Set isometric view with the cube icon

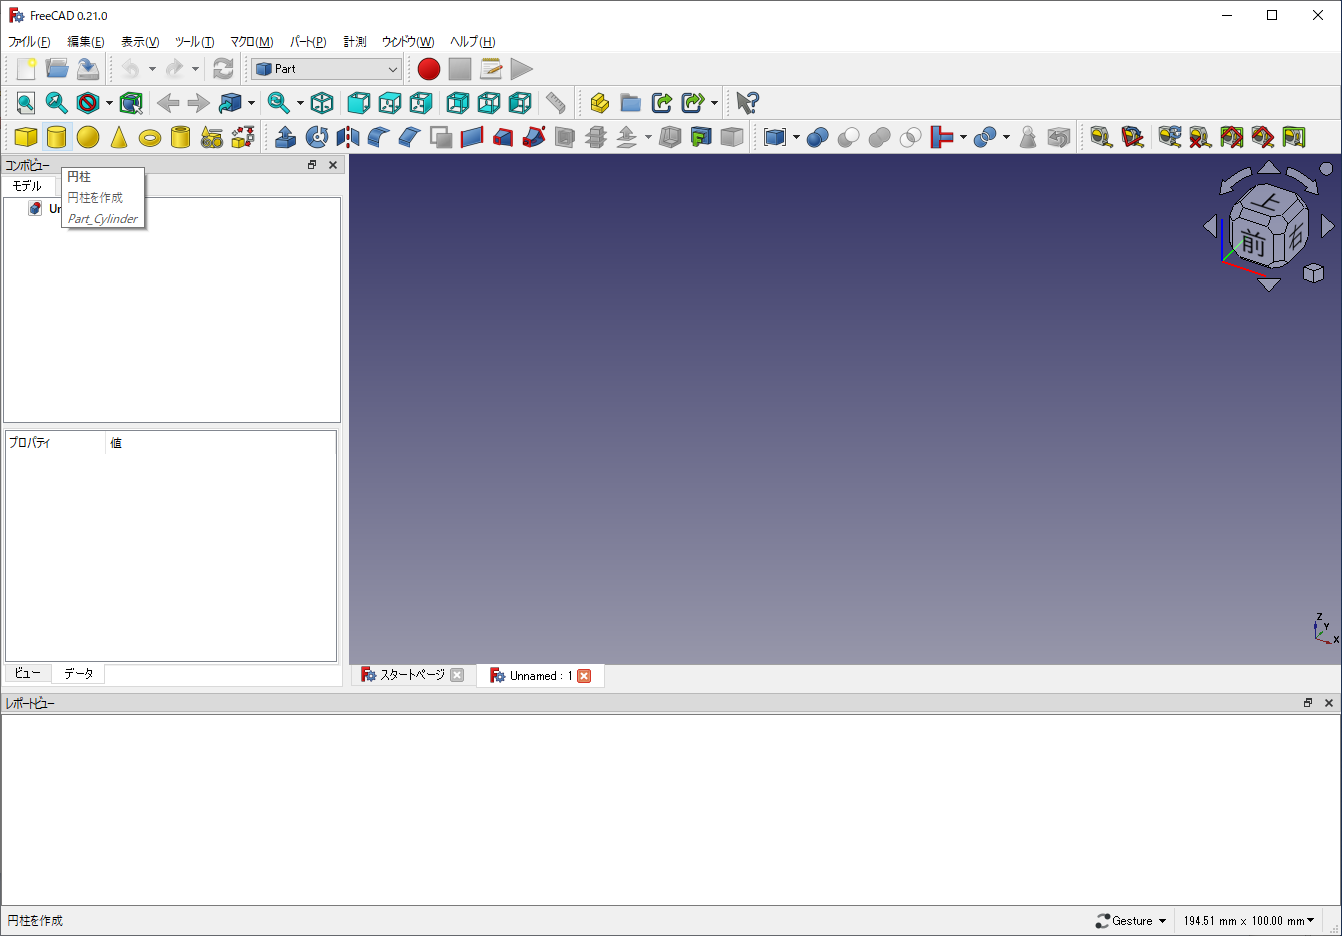coord(322,103)
